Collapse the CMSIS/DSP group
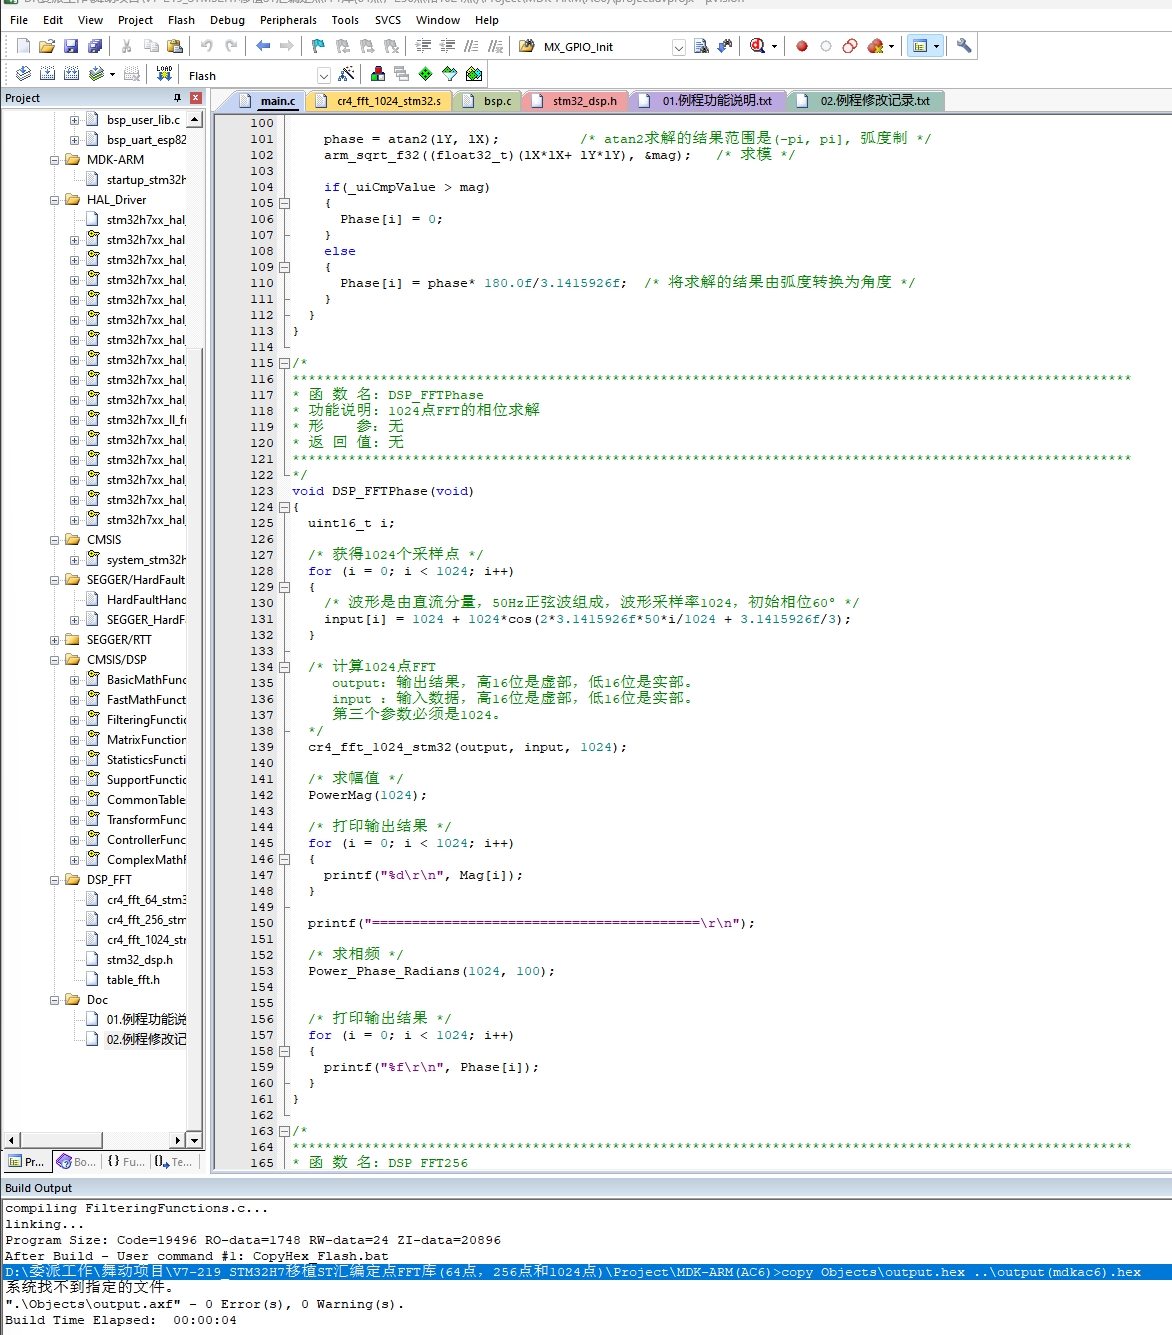The width and height of the screenshot is (1172, 1335). pyautogui.click(x=55, y=660)
